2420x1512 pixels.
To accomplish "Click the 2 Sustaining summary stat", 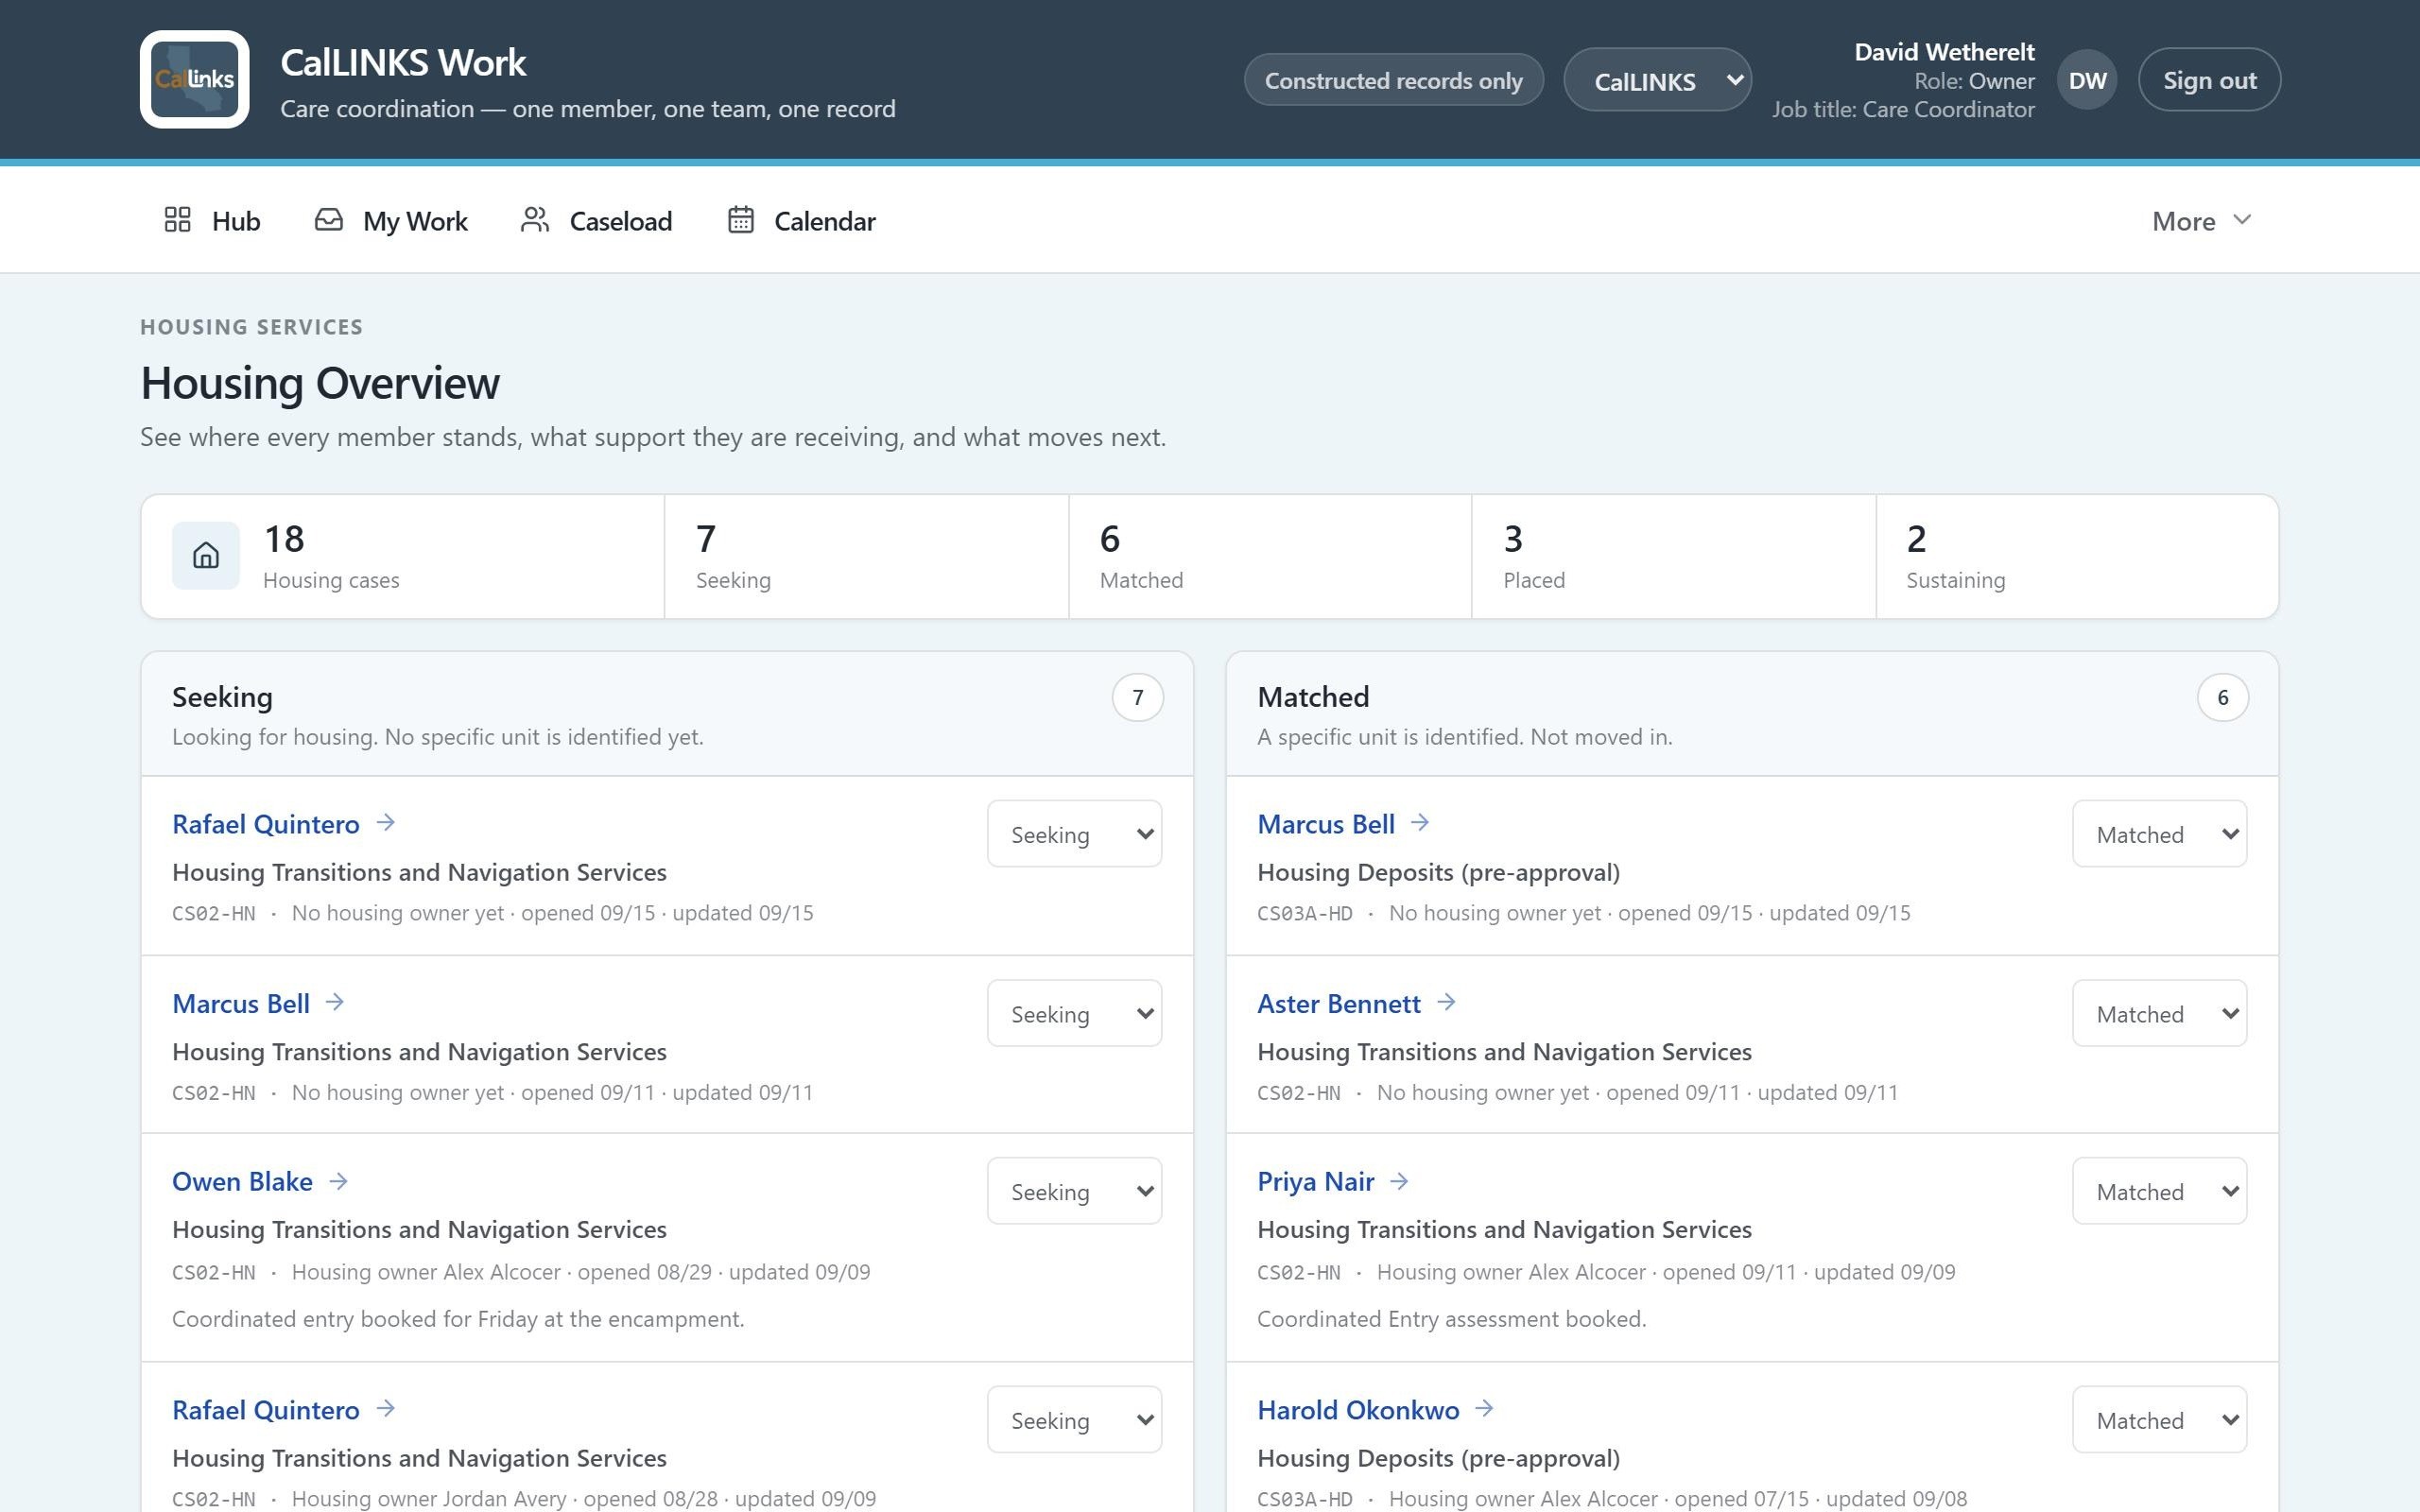I will (2077, 556).
